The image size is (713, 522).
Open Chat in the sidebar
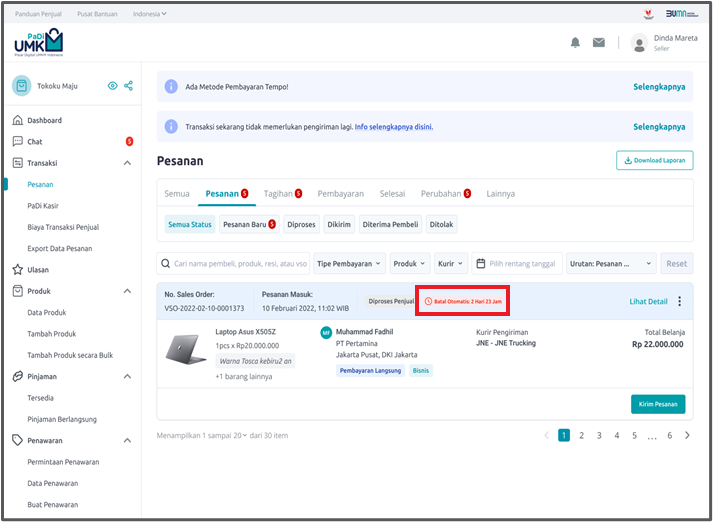(x=35, y=142)
